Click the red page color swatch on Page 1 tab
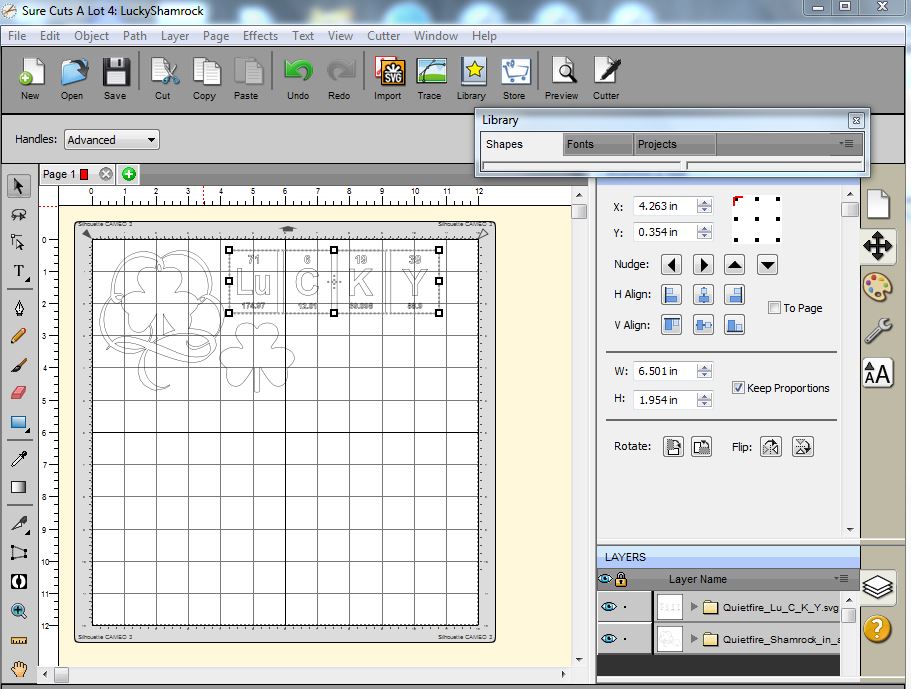This screenshot has height=689, width=911. pos(84,174)
